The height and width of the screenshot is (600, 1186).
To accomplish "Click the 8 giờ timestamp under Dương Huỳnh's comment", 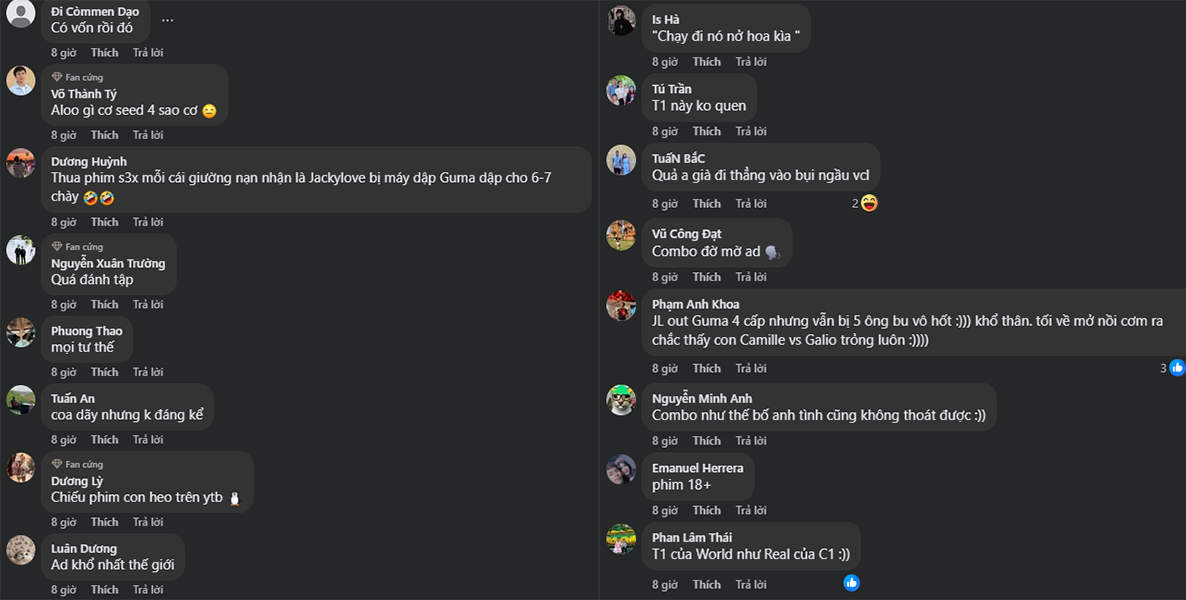I will 64,222.
